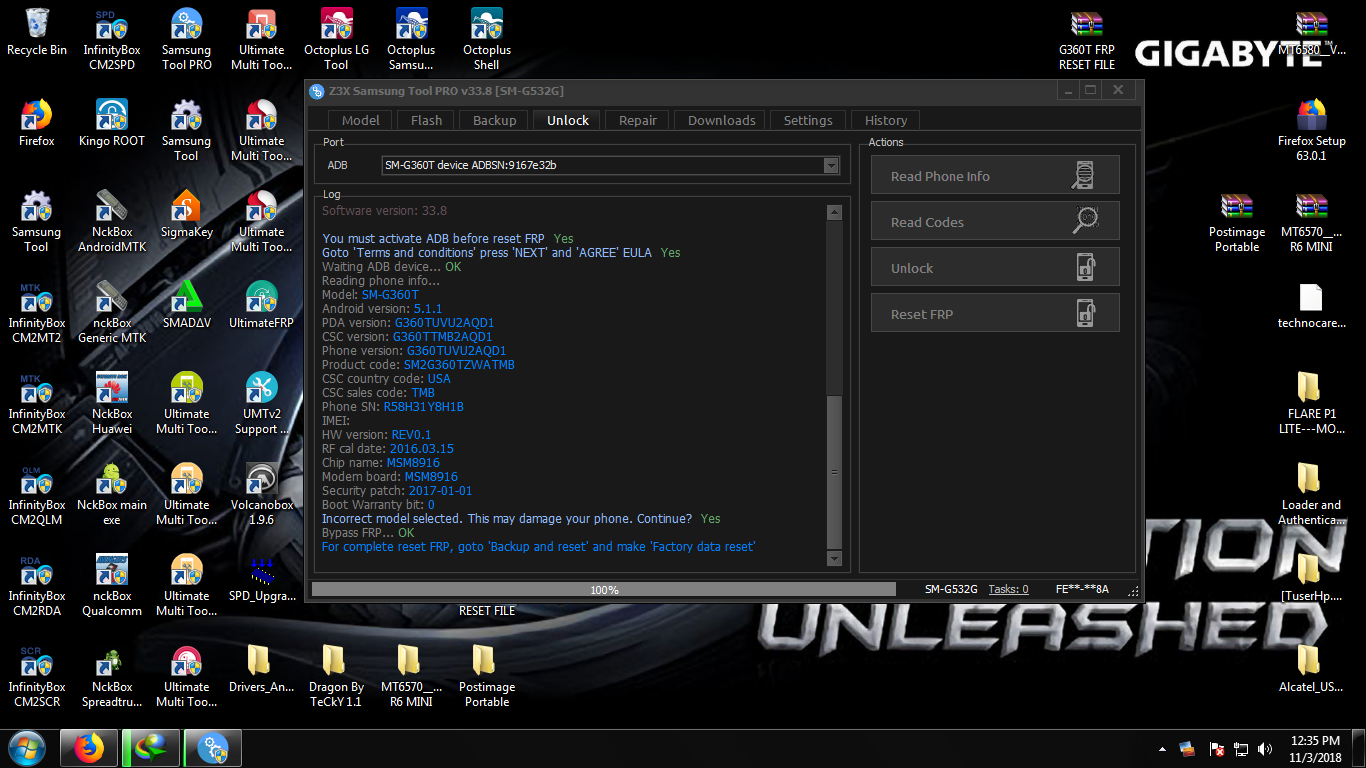Select UMTv2 Support desktop icon
The height and width of the screenshot is (768, 1366).
click(x=261, y=403)
